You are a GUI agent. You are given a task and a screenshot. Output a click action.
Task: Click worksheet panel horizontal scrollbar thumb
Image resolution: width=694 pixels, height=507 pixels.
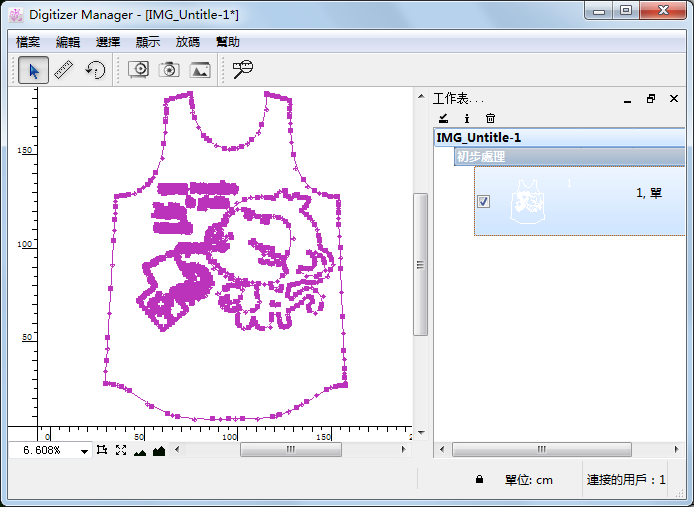(x=542, y=449)
